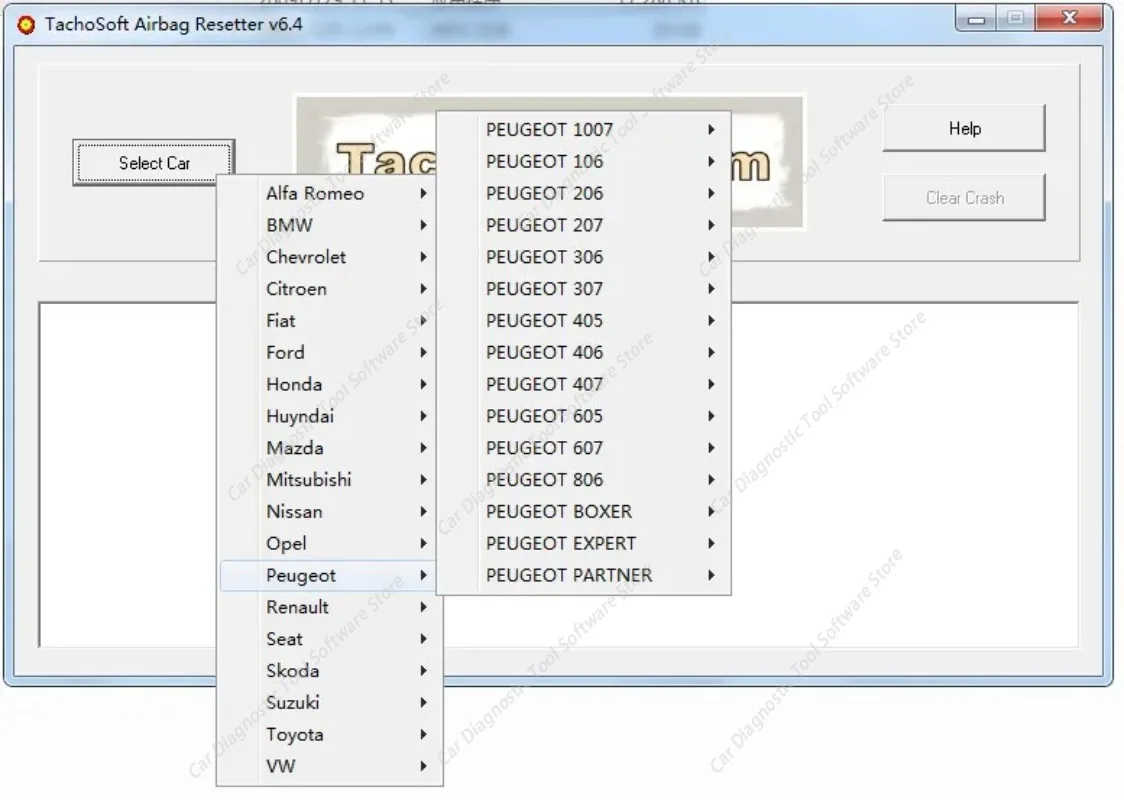Select PEUGEOT PARTNER model

[584, 575]
